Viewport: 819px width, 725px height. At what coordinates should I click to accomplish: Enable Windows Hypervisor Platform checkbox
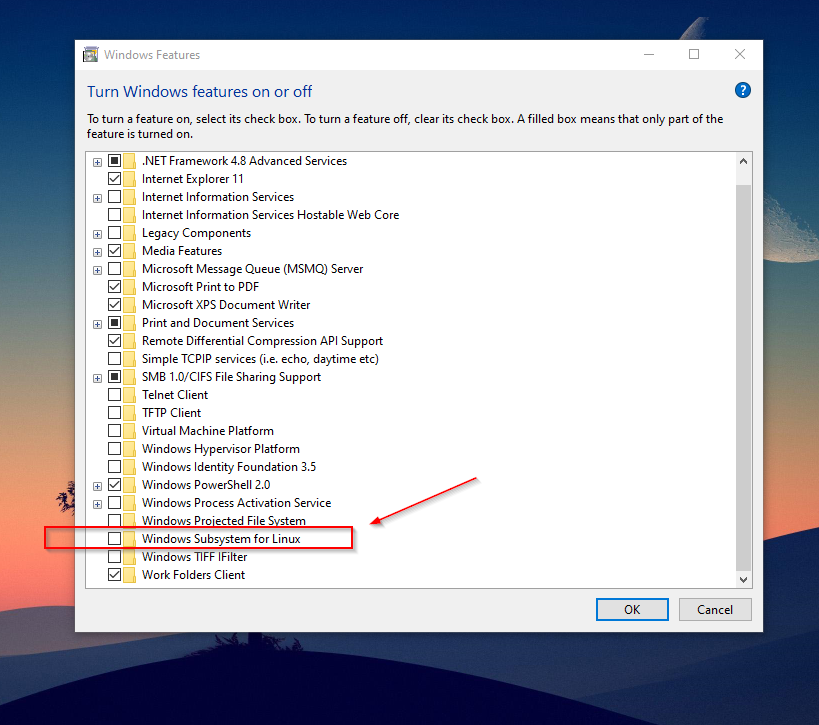(114, 449)
